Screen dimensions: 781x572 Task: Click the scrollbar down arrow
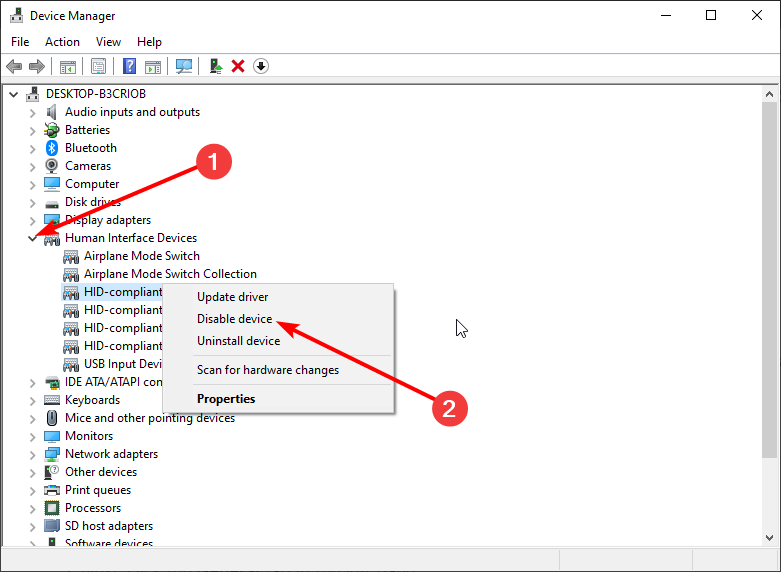769,538
